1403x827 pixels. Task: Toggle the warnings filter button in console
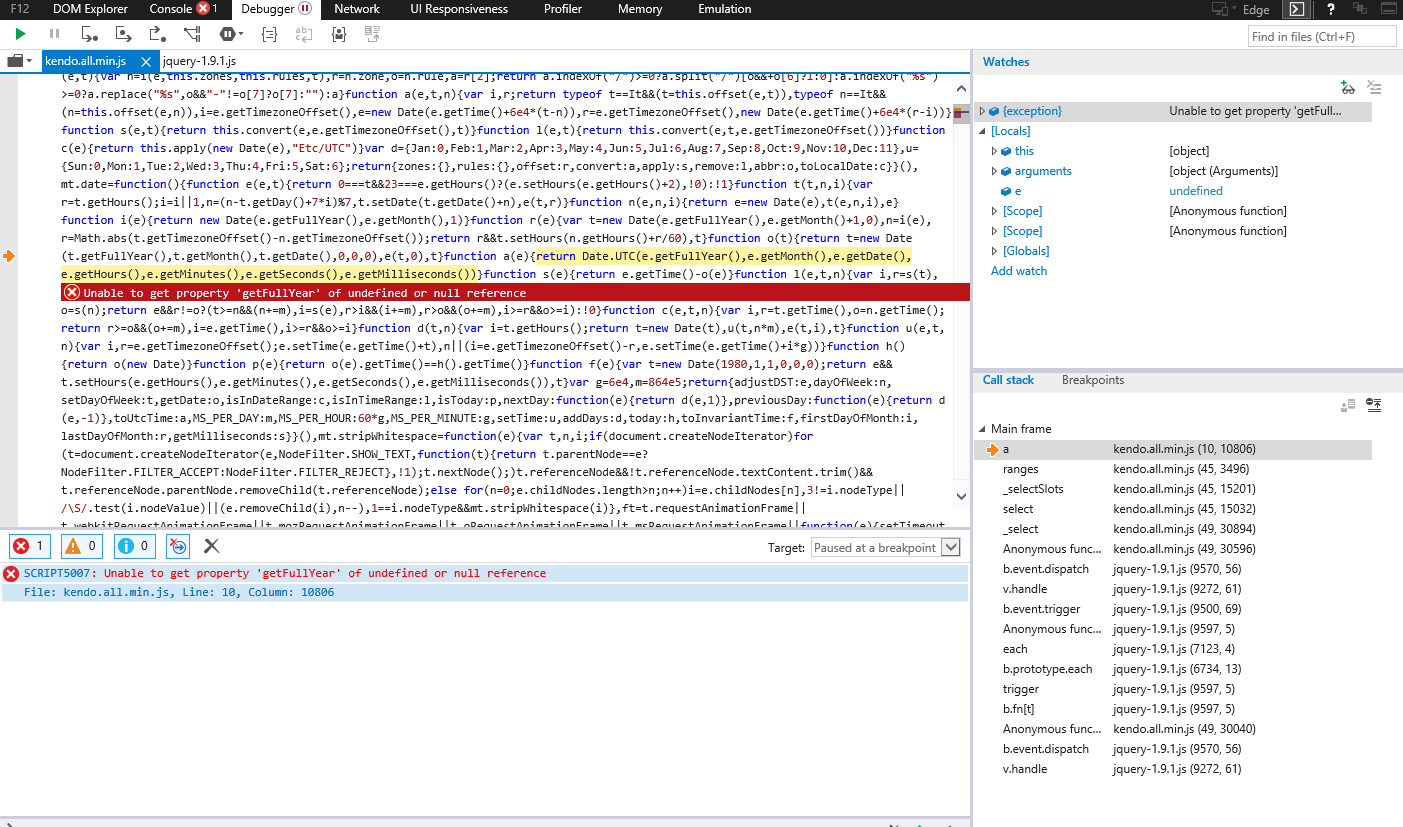coord(82,546)
